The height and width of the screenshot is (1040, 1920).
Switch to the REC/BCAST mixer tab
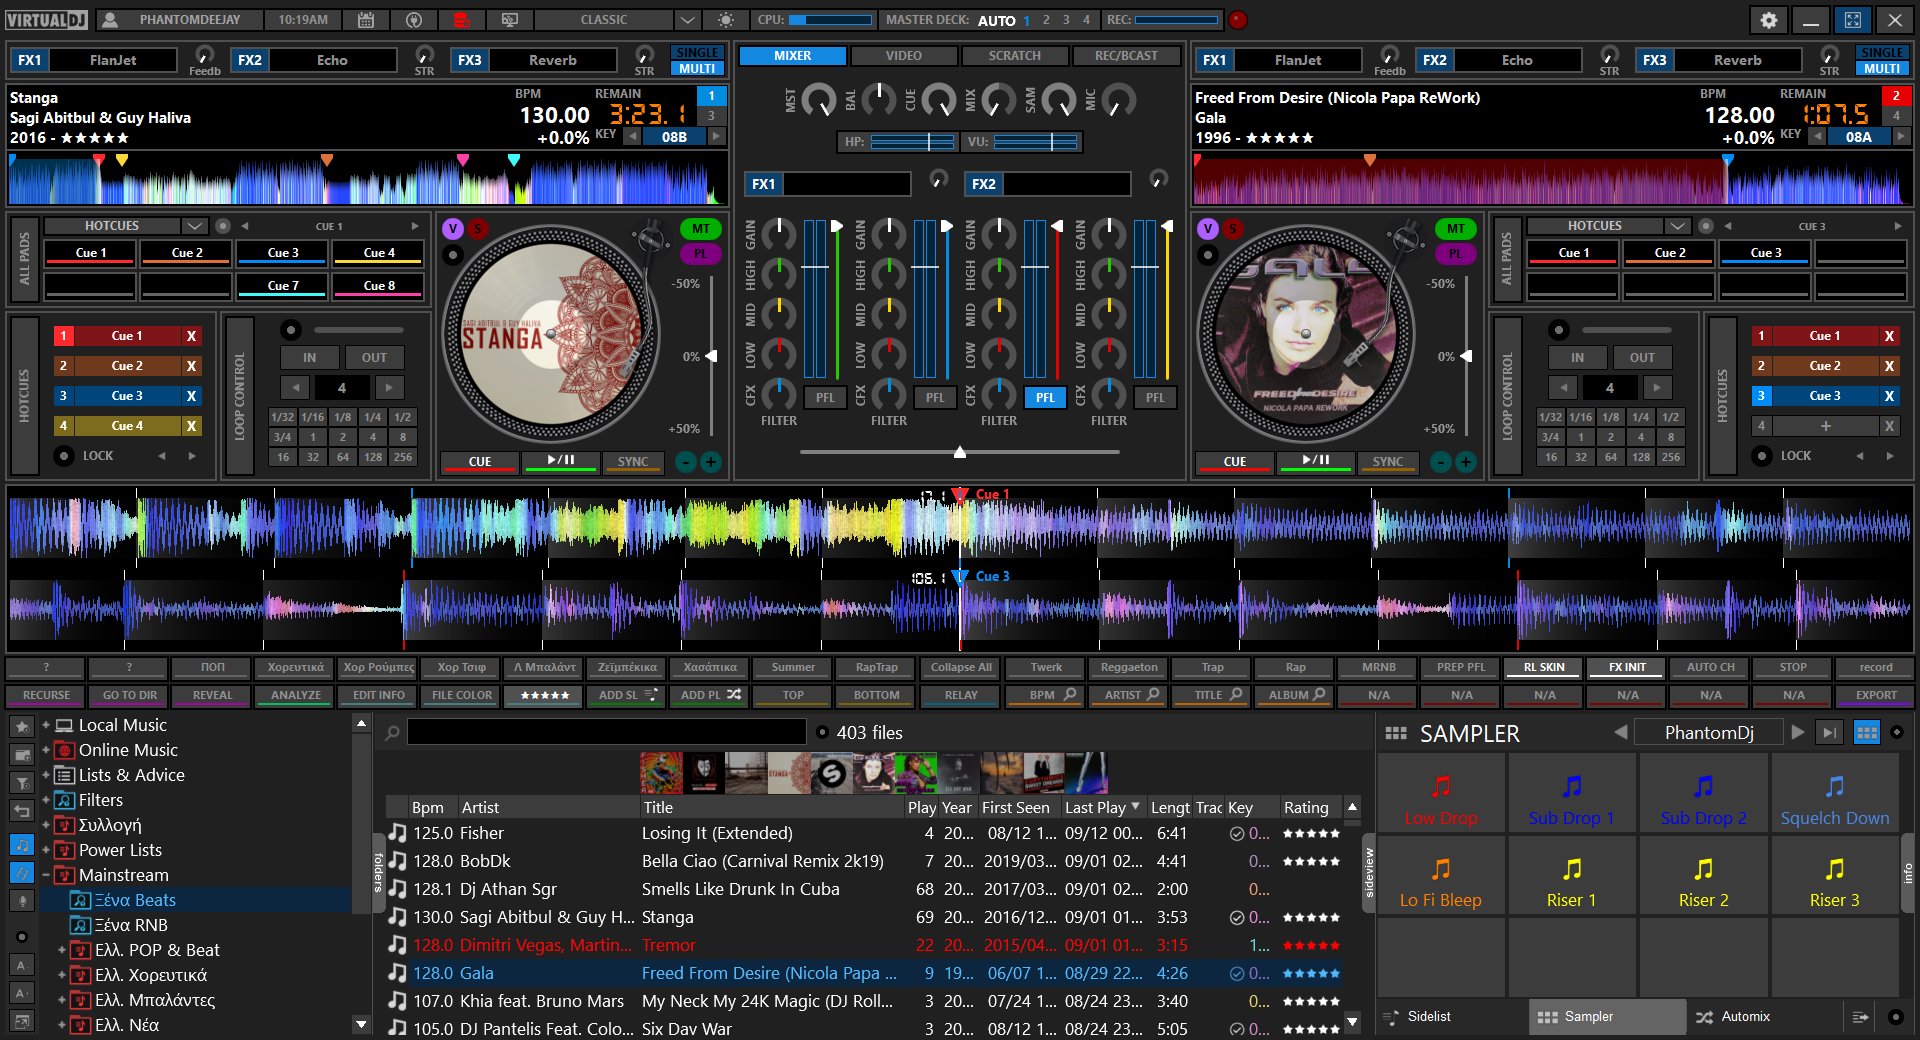[x=1126, y=56]
